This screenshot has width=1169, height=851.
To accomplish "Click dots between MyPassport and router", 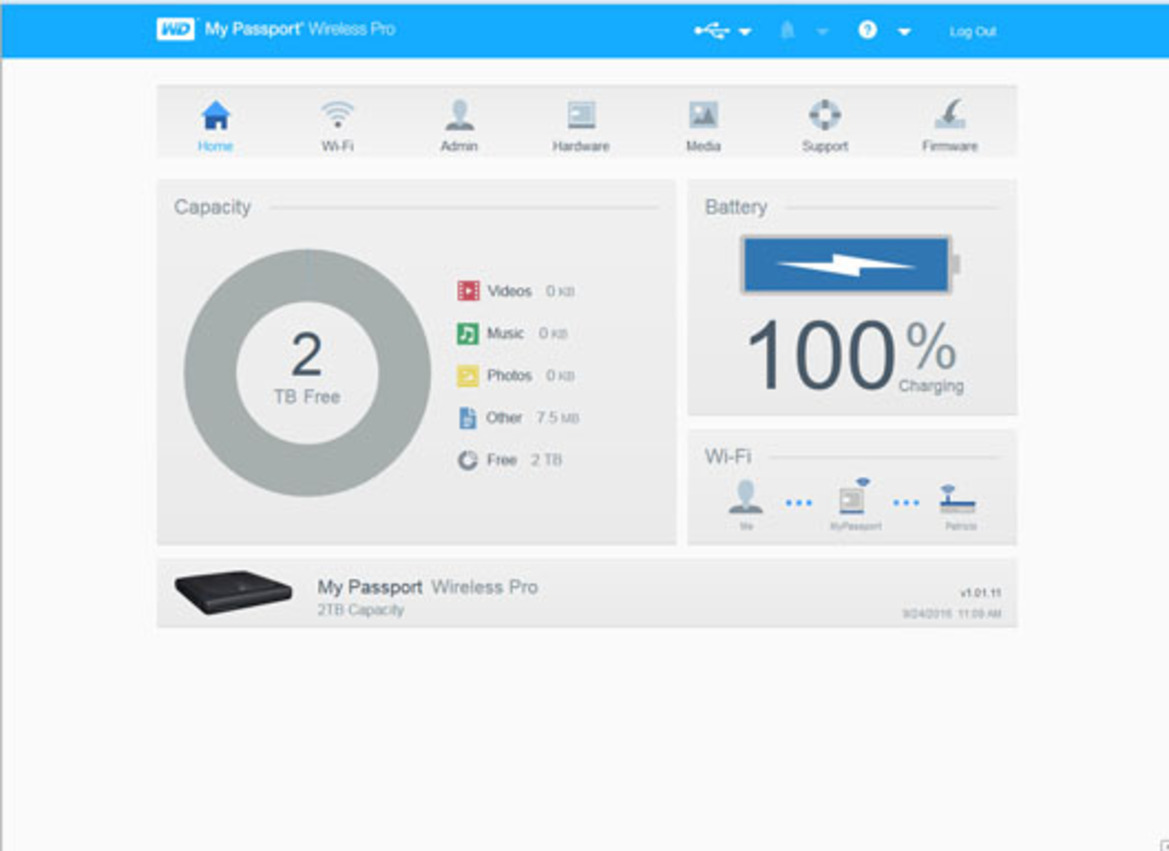I will click(x=906, y=503).
